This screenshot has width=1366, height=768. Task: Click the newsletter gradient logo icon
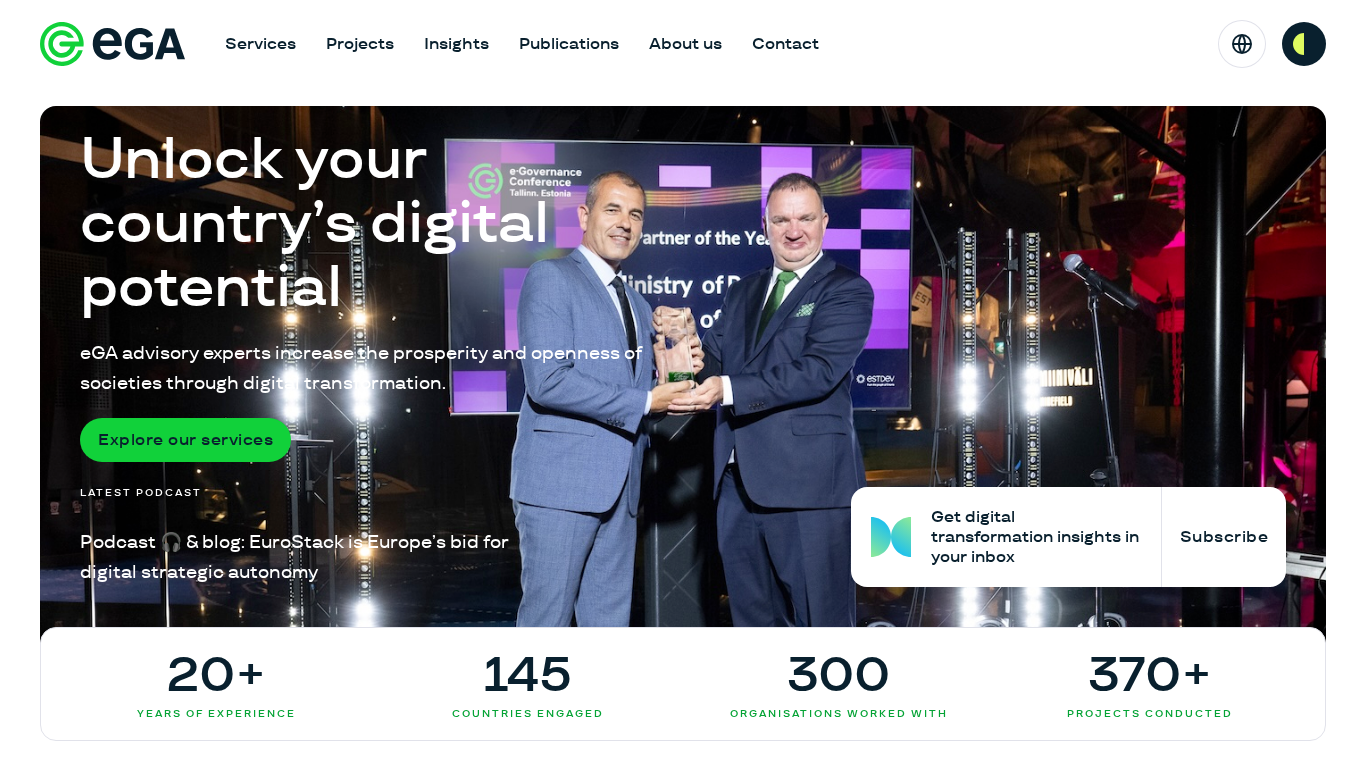891,537
